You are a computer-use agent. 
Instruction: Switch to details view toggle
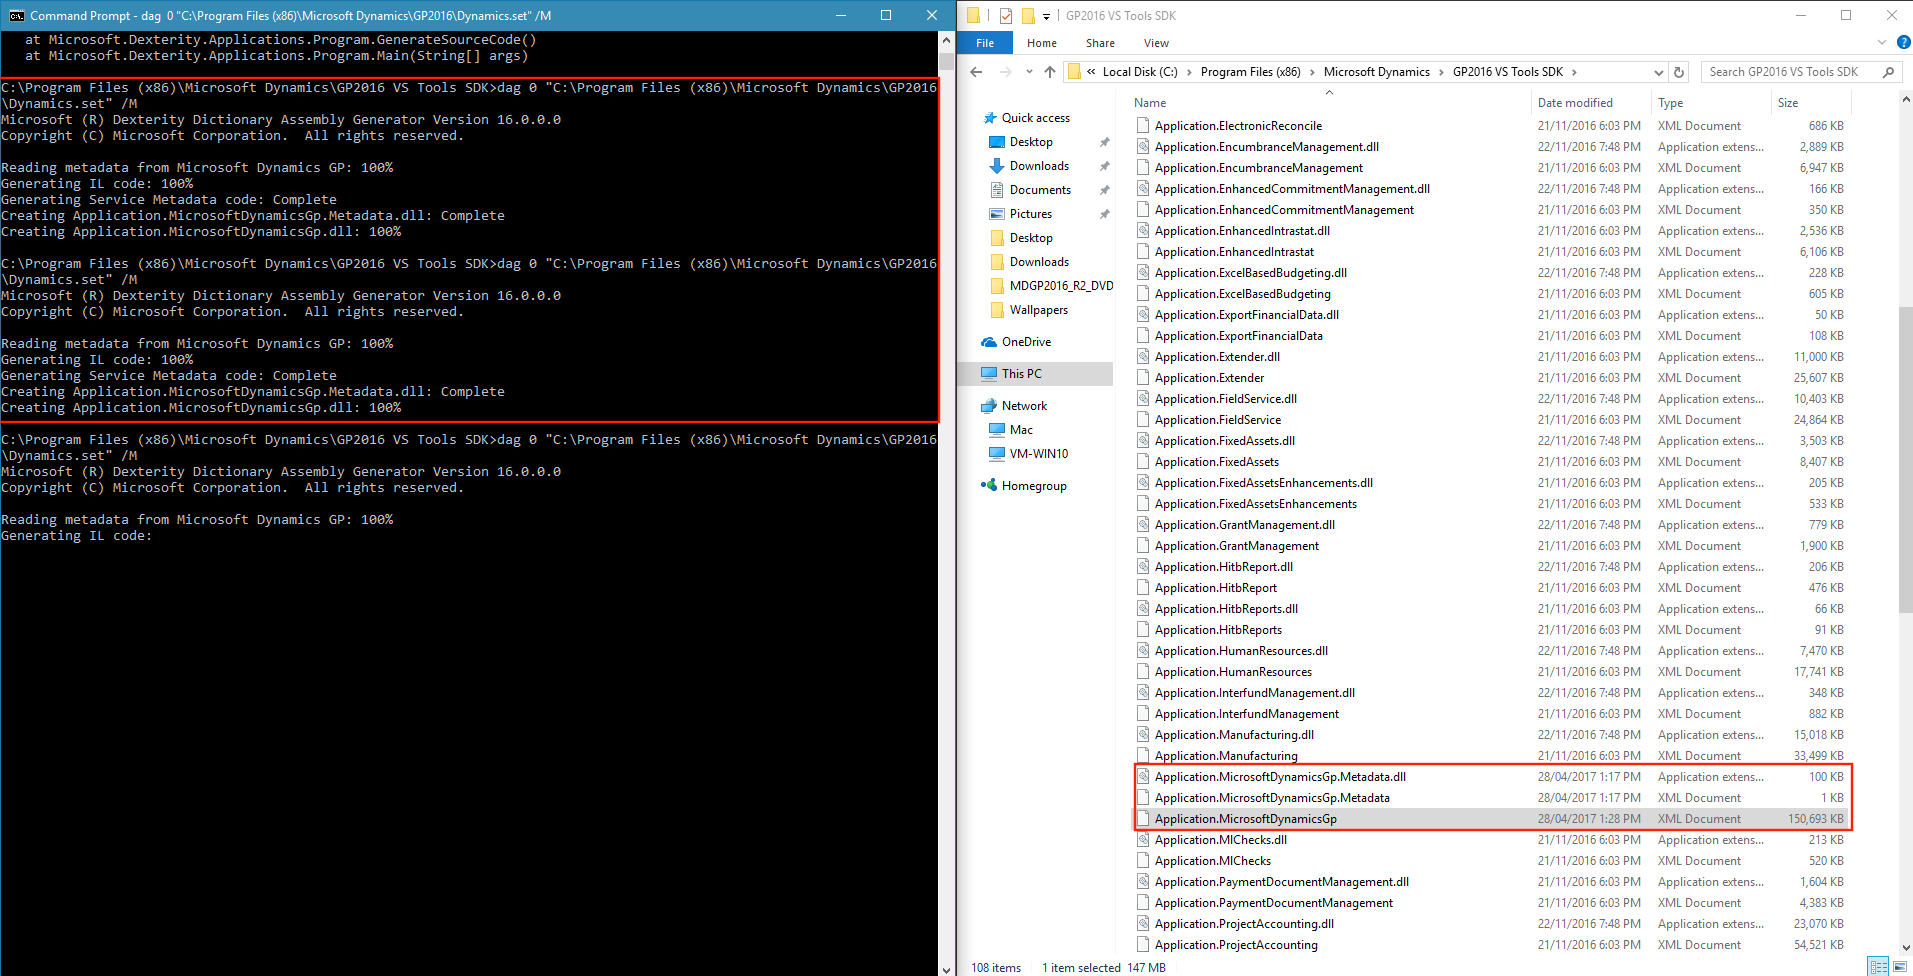click(1878, 967)
